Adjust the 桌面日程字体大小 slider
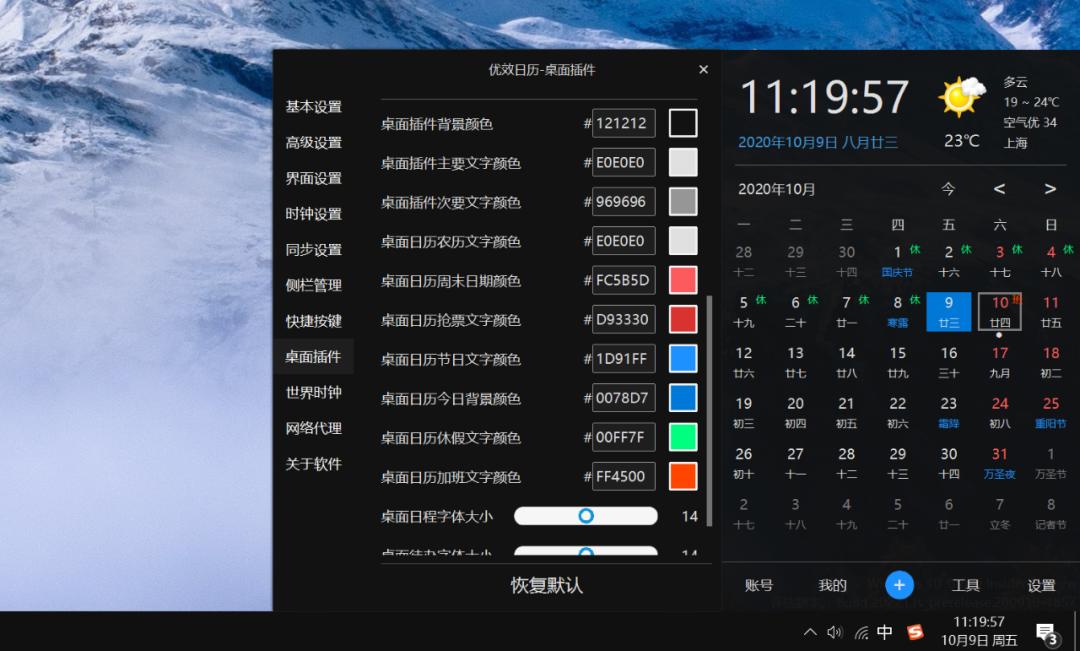 point(585,515)
